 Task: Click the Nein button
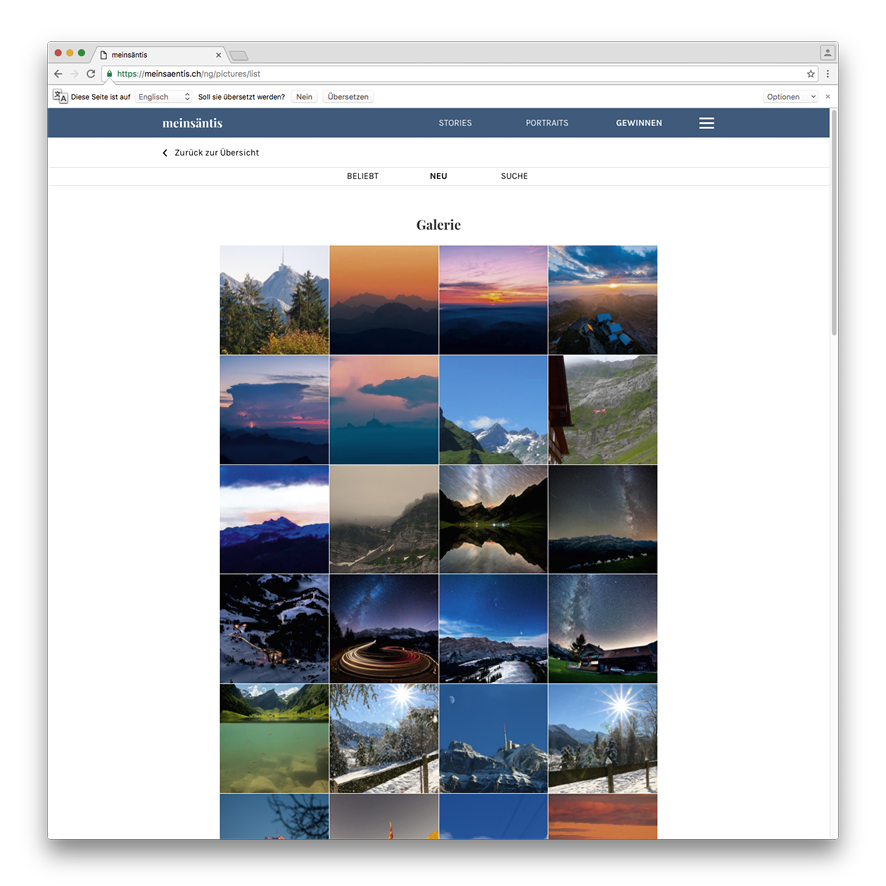(x=304, y=97)
